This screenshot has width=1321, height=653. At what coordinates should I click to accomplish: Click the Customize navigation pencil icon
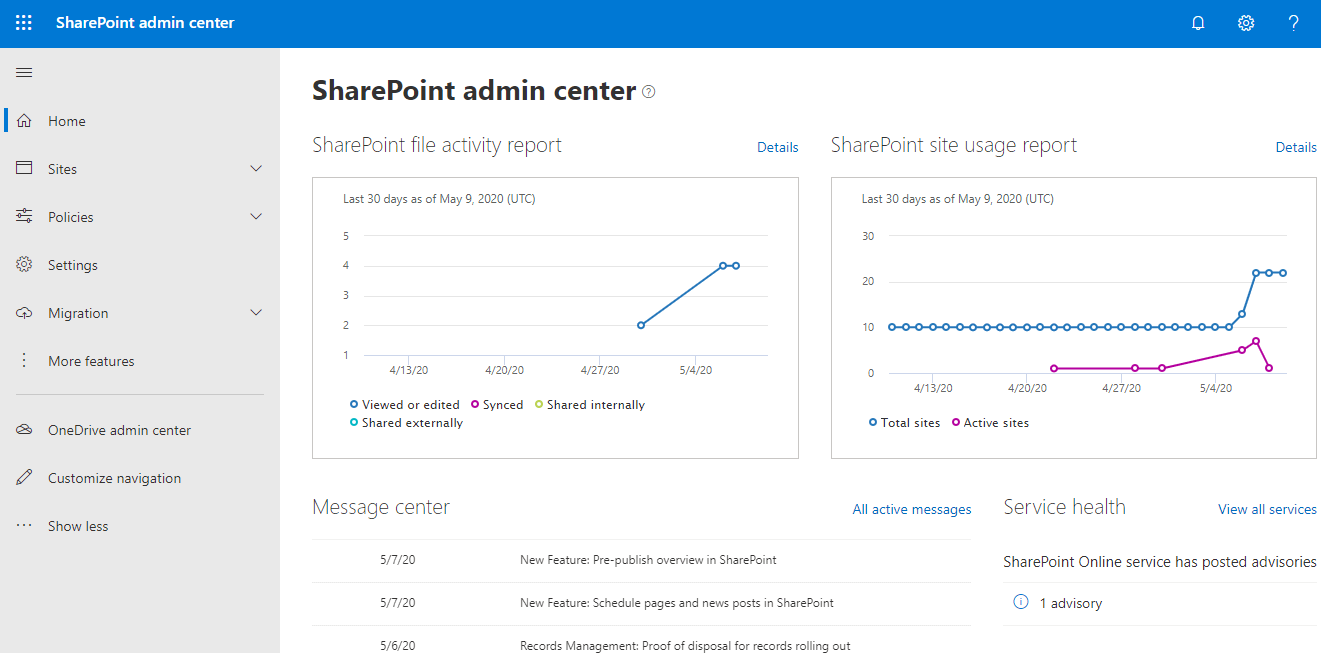coord(25,478)
